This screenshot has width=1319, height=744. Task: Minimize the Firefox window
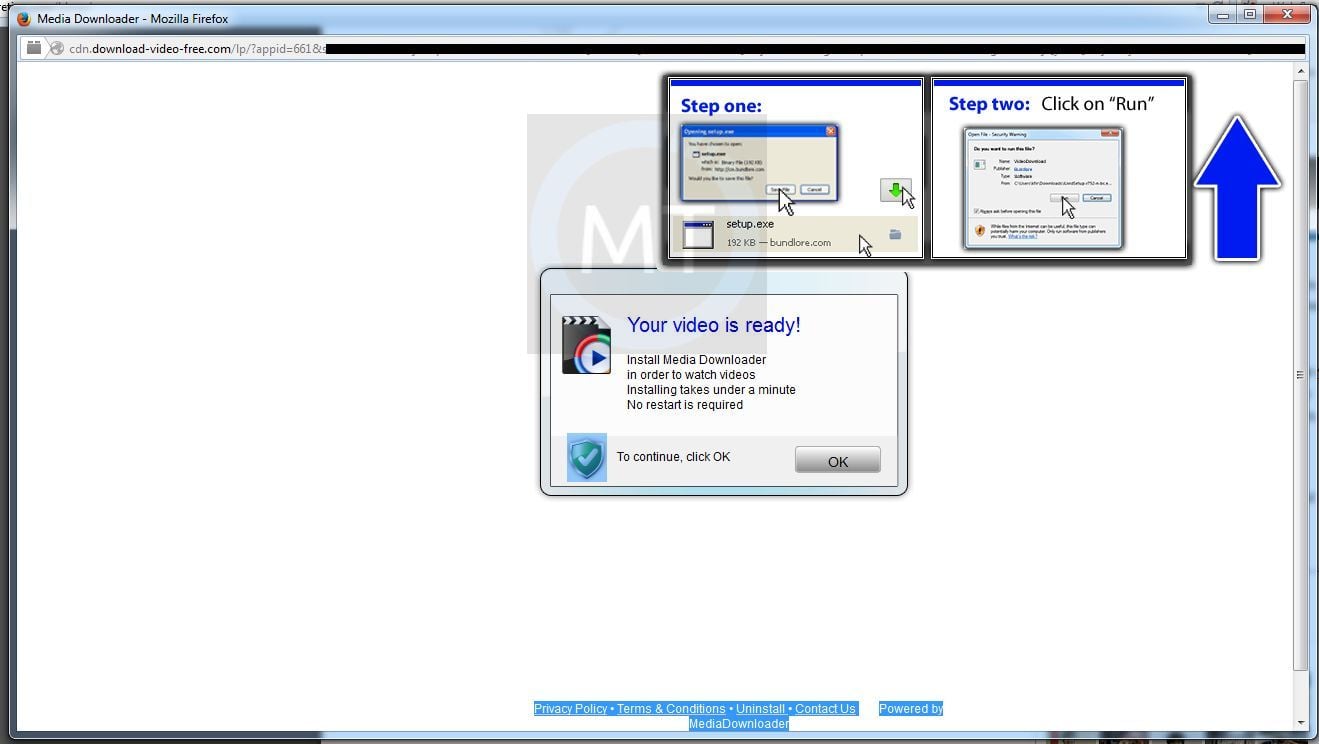pyautogui.click(x=1222, y=14)
